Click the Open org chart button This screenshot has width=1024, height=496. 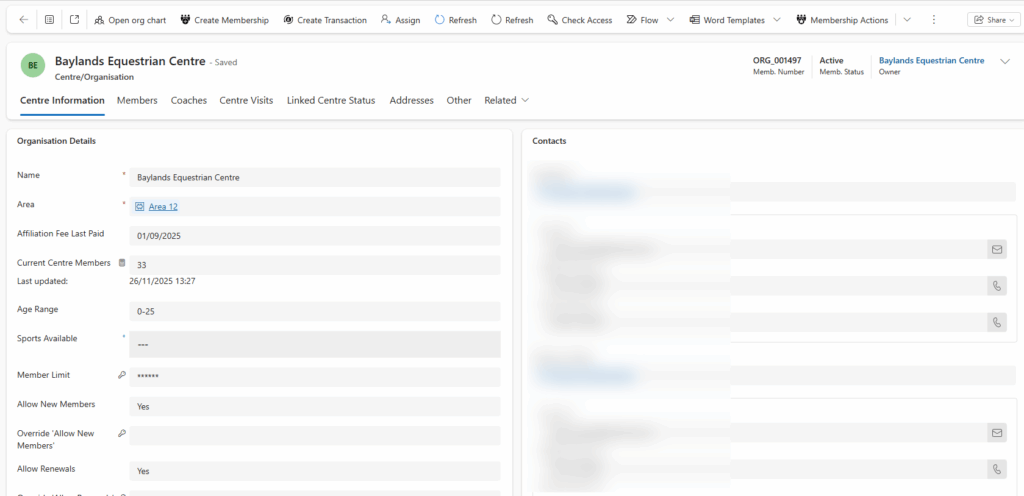click(129, 20)
